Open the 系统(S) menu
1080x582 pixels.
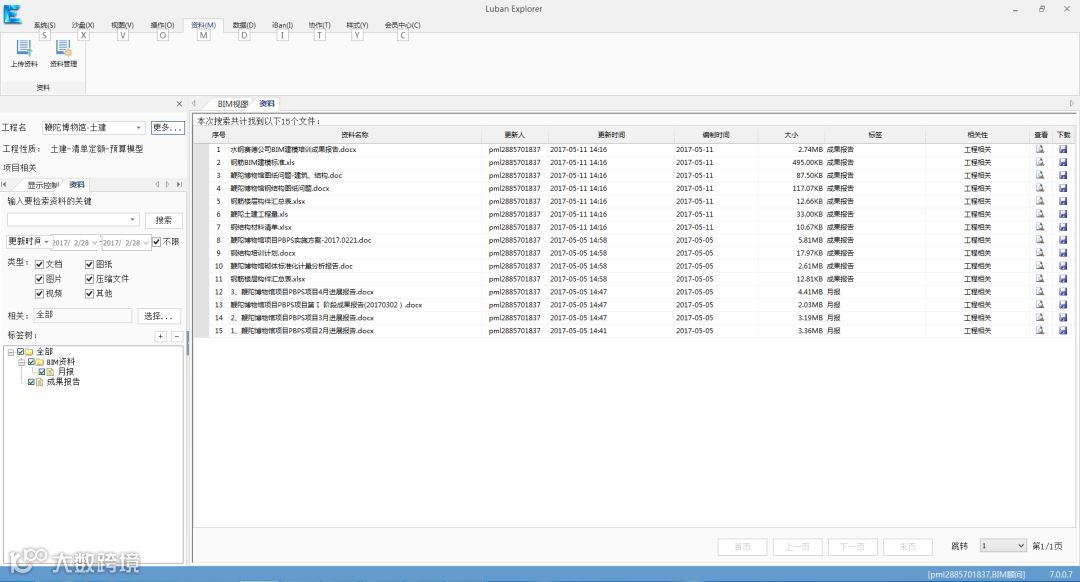point(45,25)
